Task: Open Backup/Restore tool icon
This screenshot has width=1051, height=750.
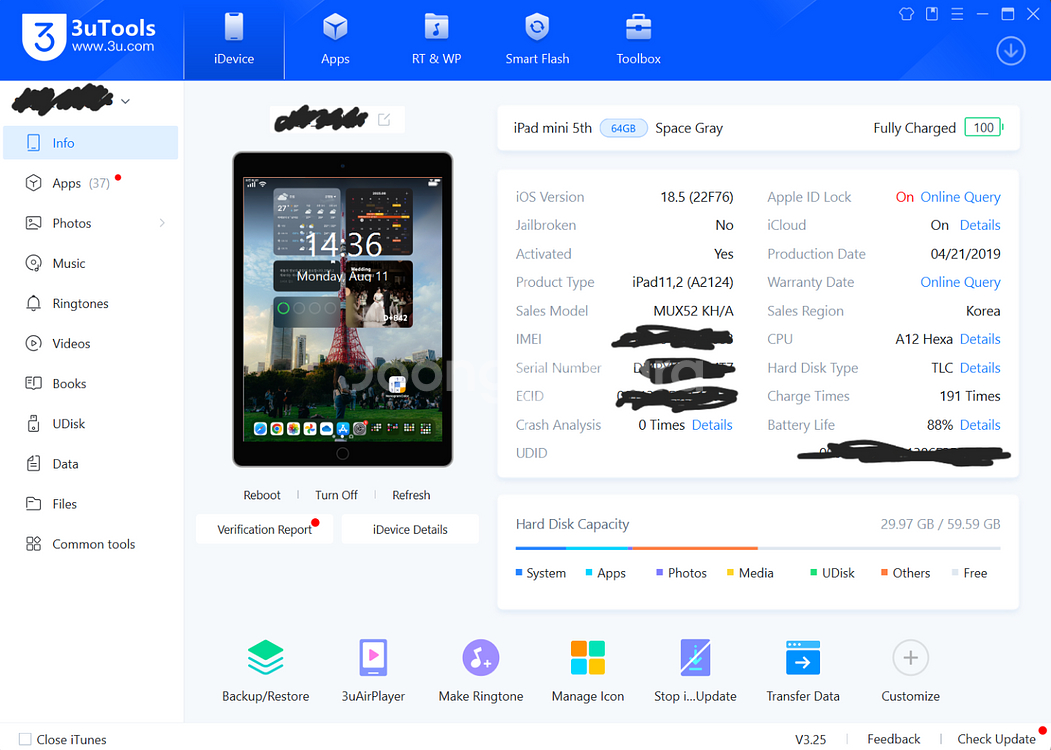Action: tap(265, 658)
